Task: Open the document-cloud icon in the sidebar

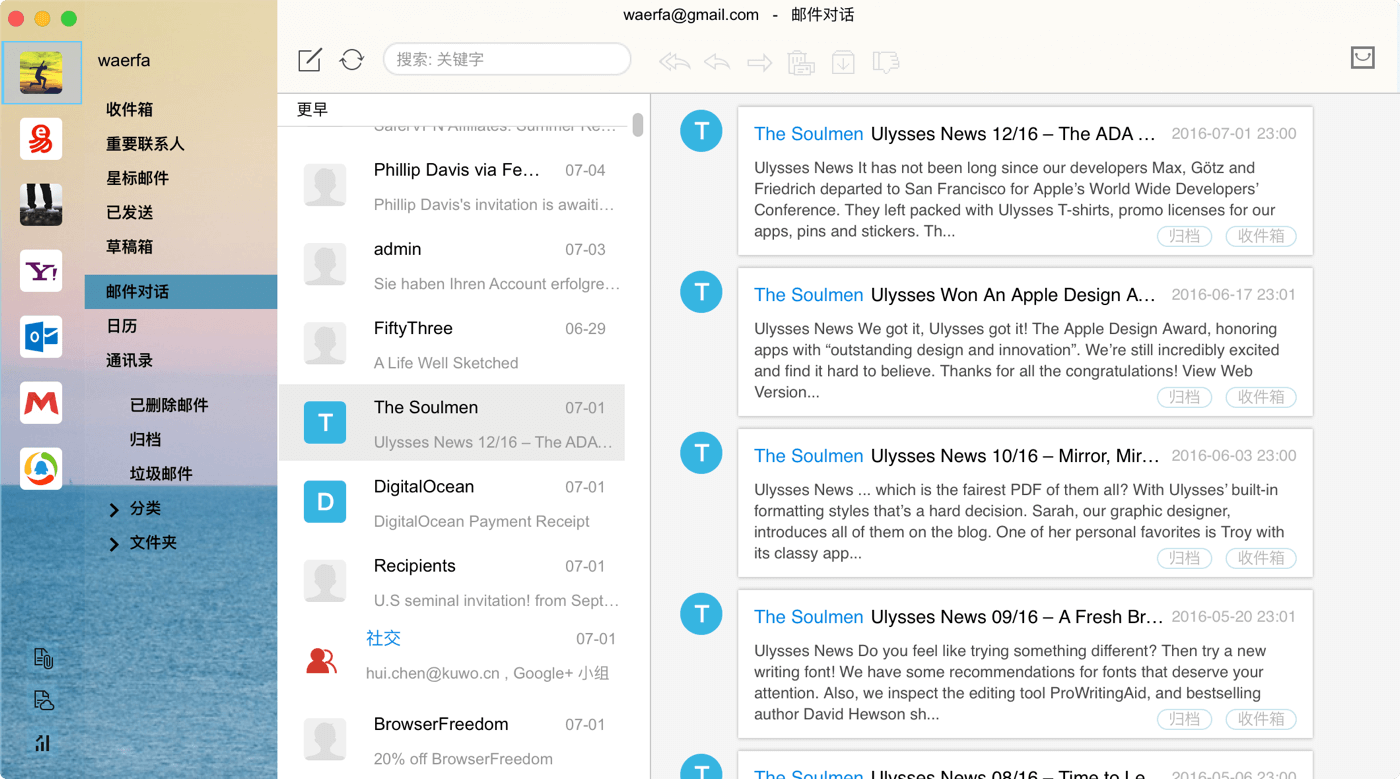Action: point(43,700)
